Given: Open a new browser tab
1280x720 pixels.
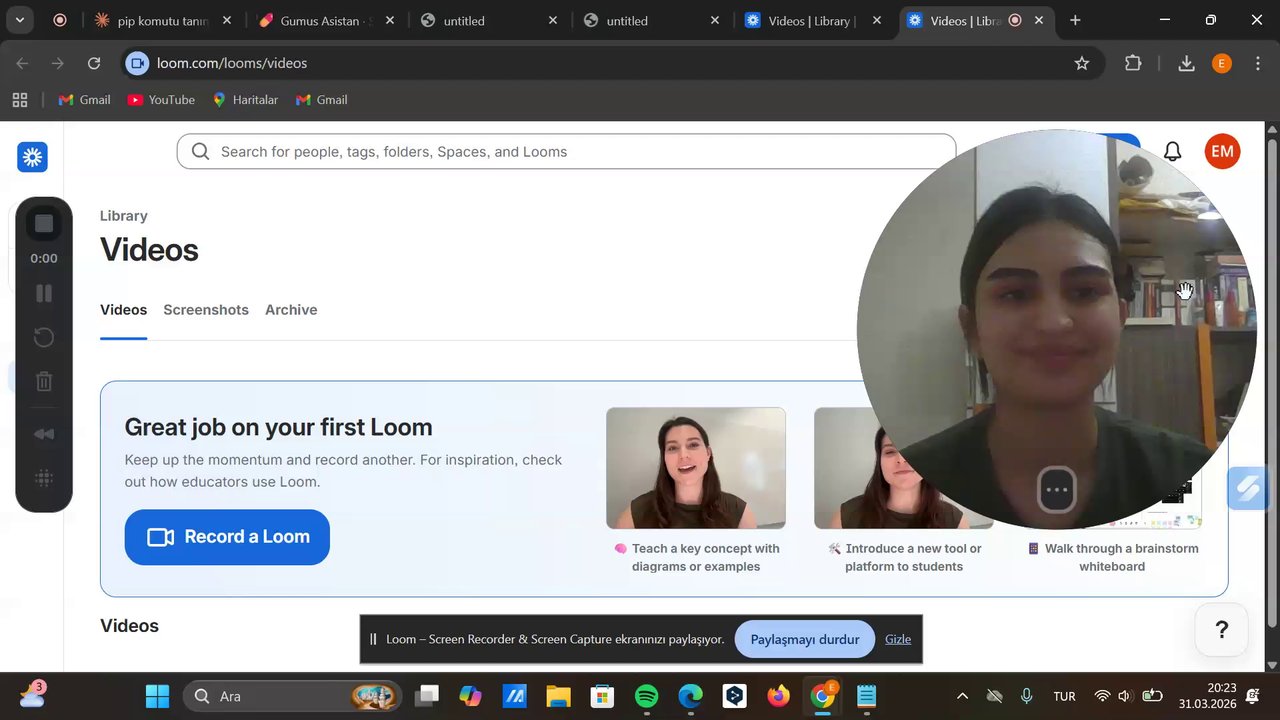Looking at the screenshot, I should 1075,20.
